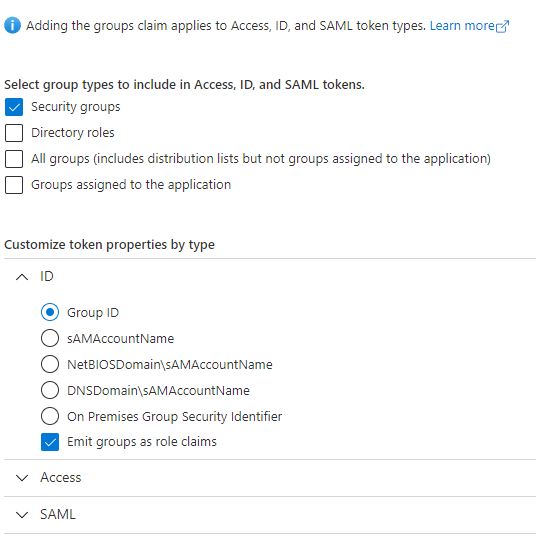Viewport: 536px width, 544px height.
Task: Click 'Select group types to include' heading
Action: 184,85
